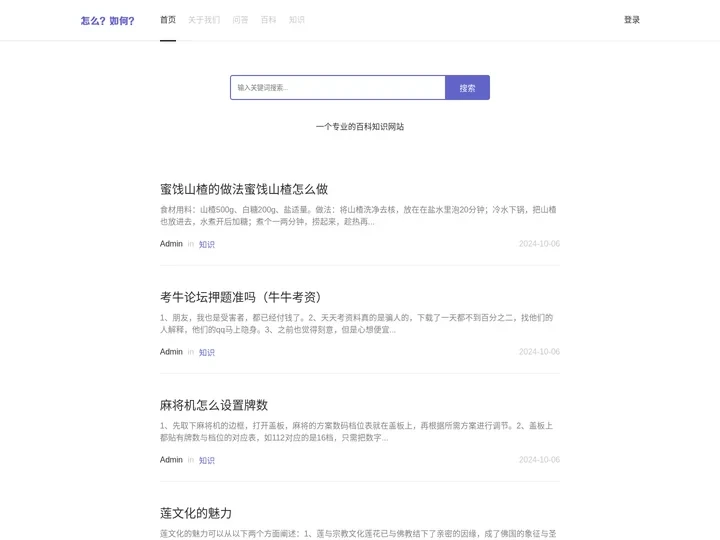Select the 首页 navigation tab

[168, 20]
